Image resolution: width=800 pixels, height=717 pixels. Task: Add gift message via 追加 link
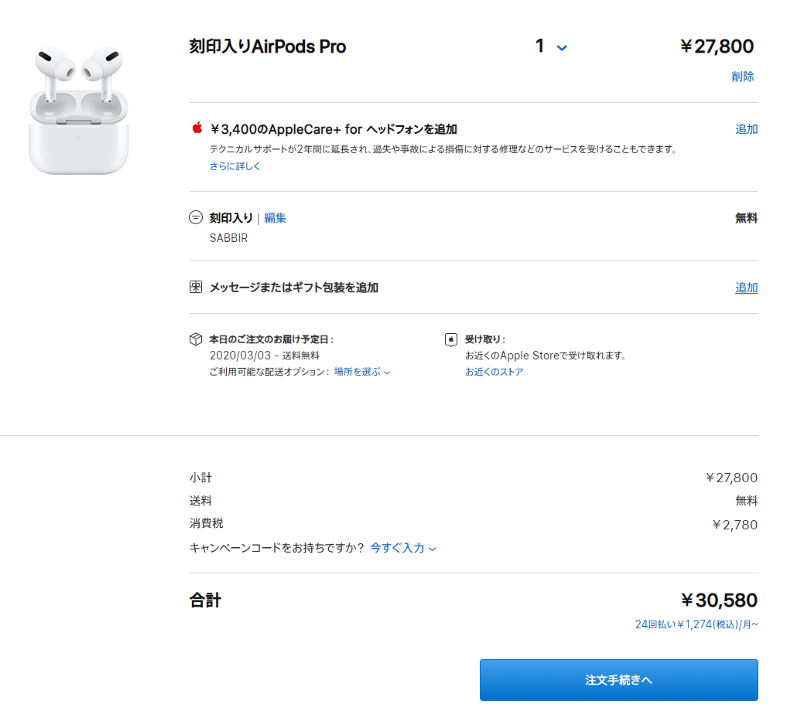pyautogui.click(x=746, y=288)
